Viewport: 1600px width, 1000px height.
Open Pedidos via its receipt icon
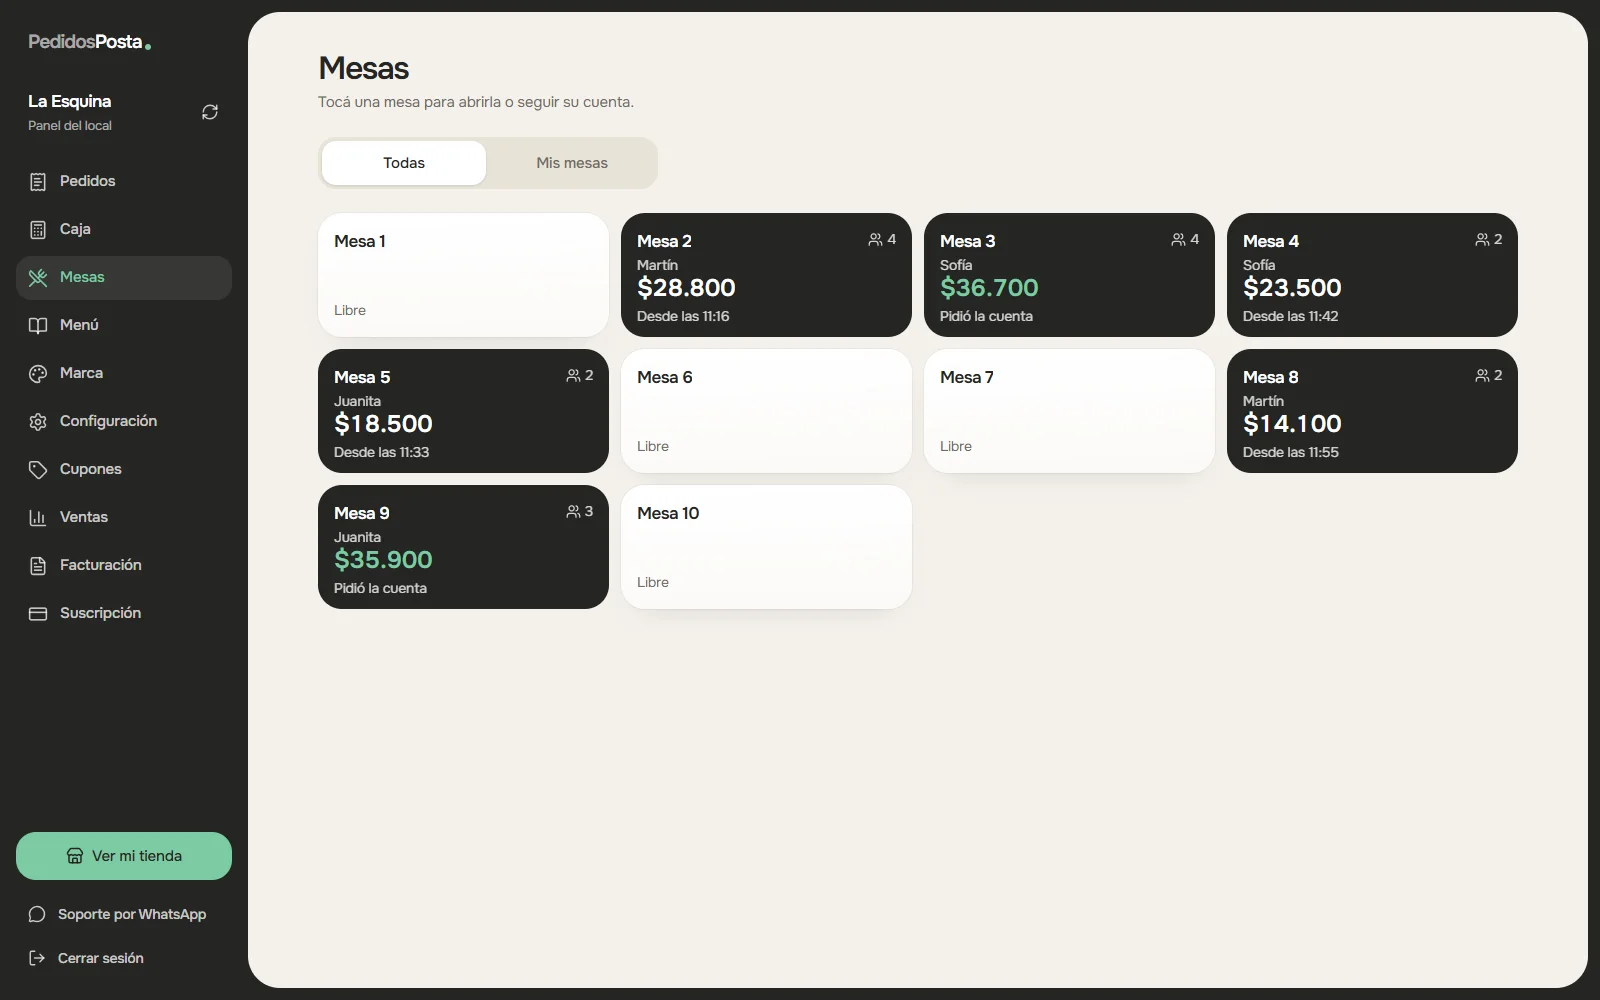[38, 181]
